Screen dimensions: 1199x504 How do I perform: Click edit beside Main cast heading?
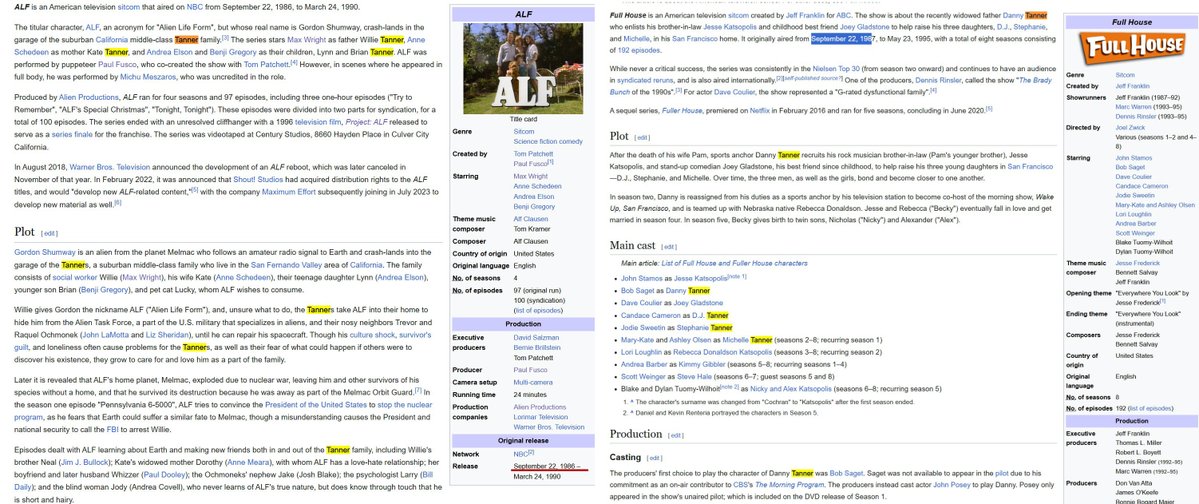[668, 247]
